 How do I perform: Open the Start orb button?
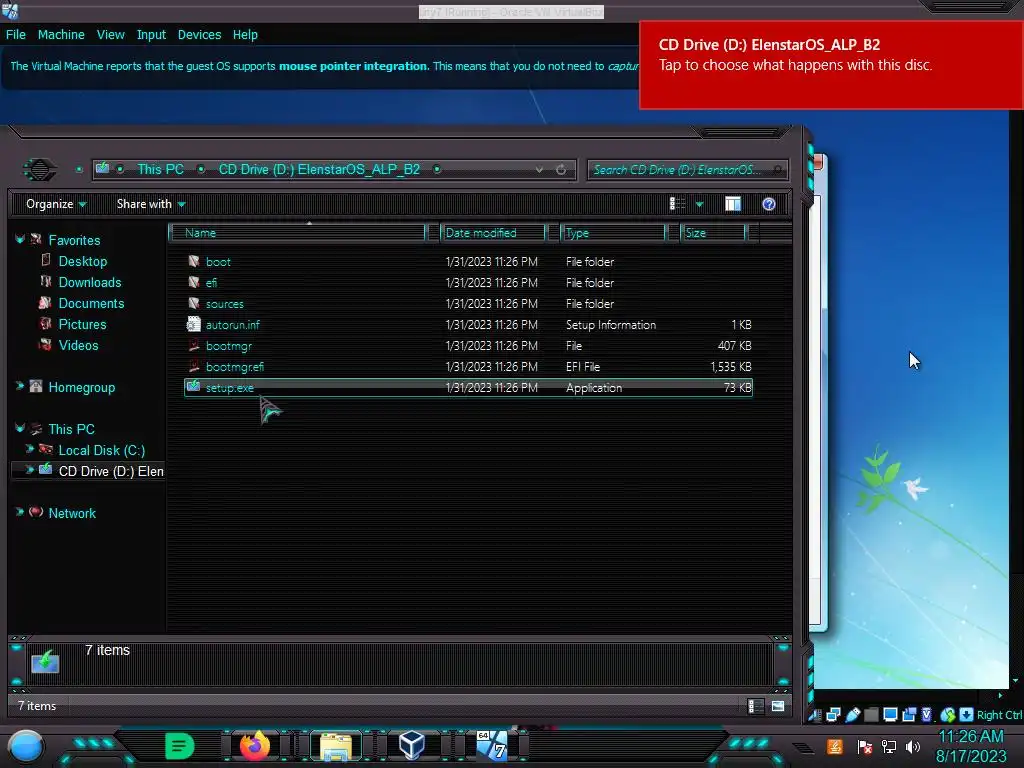pos(25,746)
